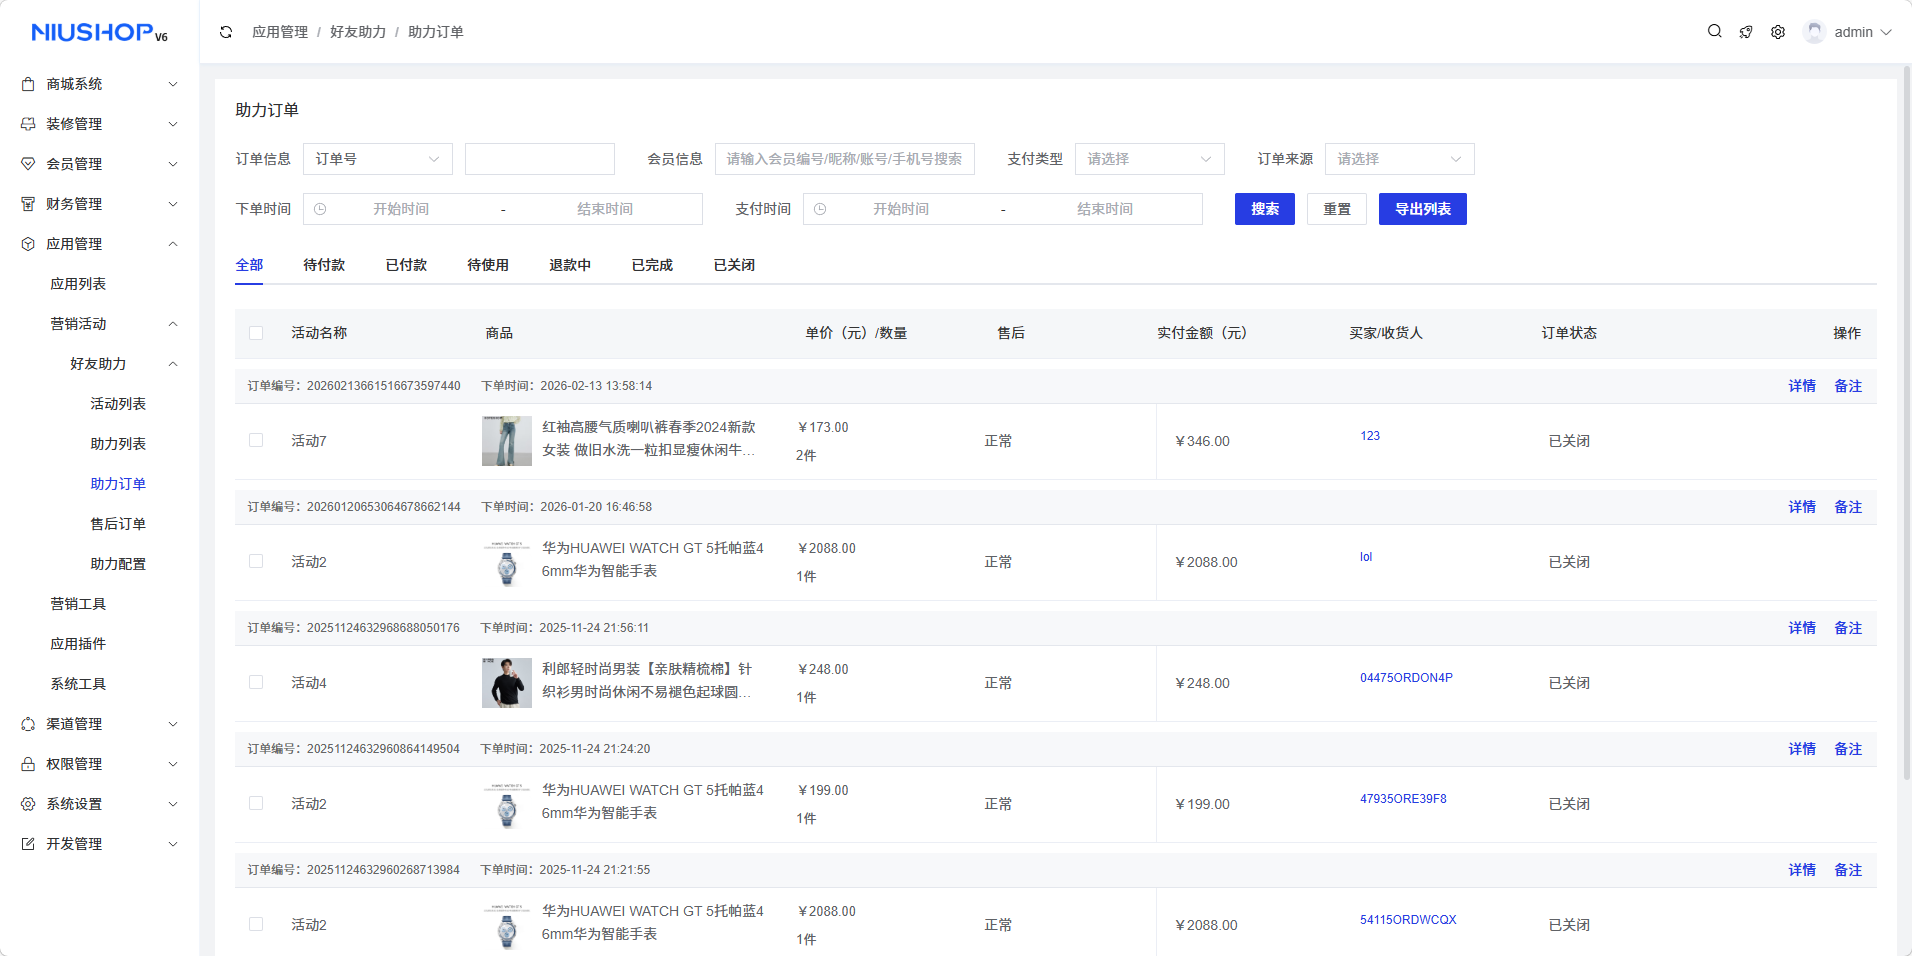Click the 权限管理 lock icon
Viewport: 1912px width, 956px height.
pyautogui.click(x=28, y=764)
